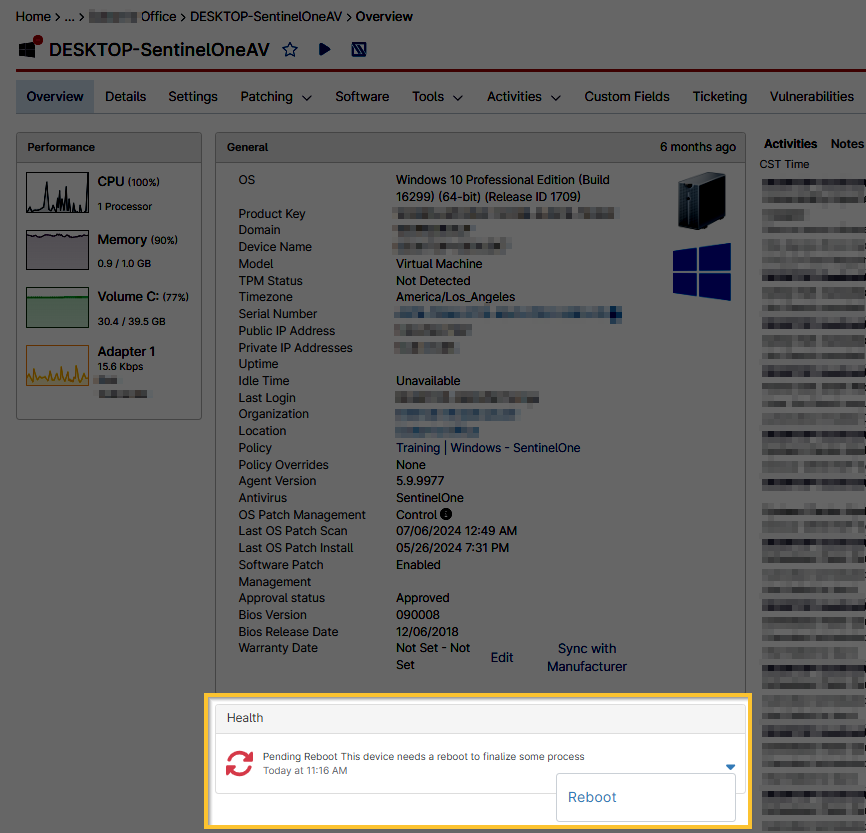Viewport: 866px width, 833px height.
Task: Open the Vulnerabilities tab
Action: coord(811,97)
